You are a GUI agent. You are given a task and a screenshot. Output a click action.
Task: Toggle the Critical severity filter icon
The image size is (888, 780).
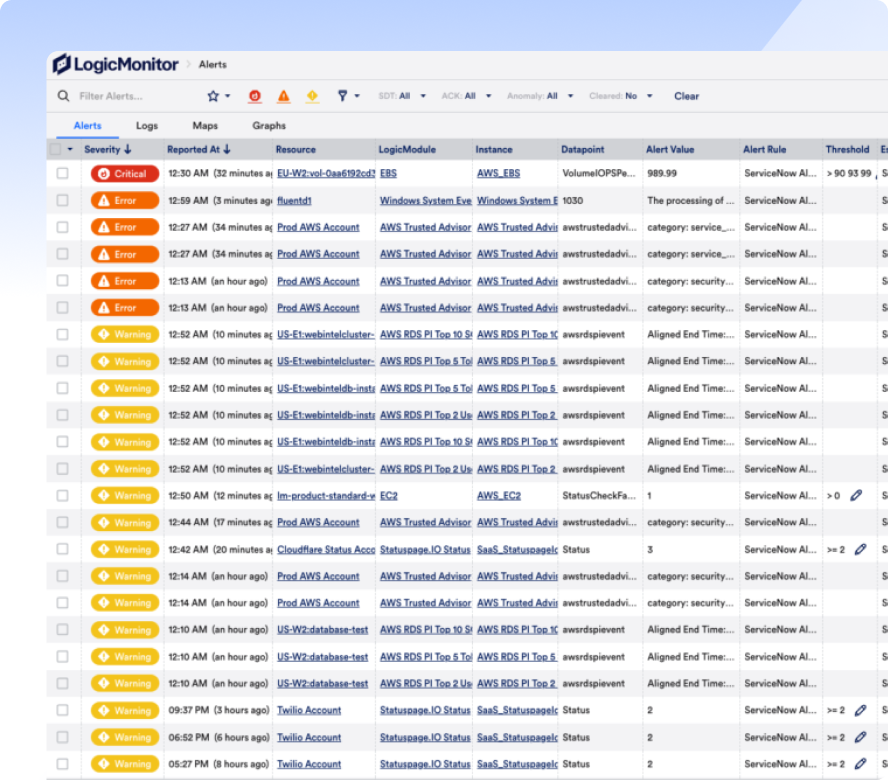[x=255, y=96]
